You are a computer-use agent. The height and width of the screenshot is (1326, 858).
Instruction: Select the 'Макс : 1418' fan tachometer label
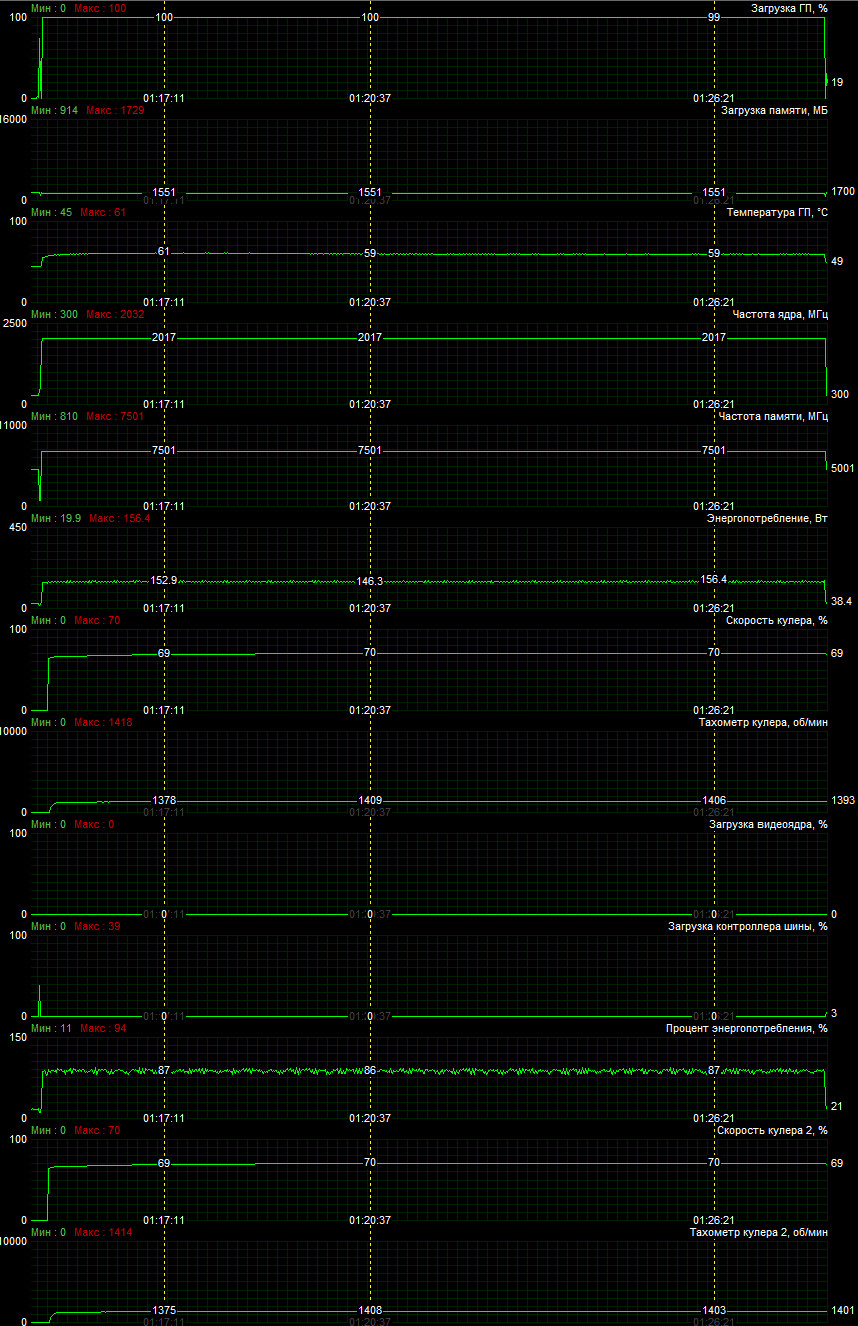click(x=103, y=722)
